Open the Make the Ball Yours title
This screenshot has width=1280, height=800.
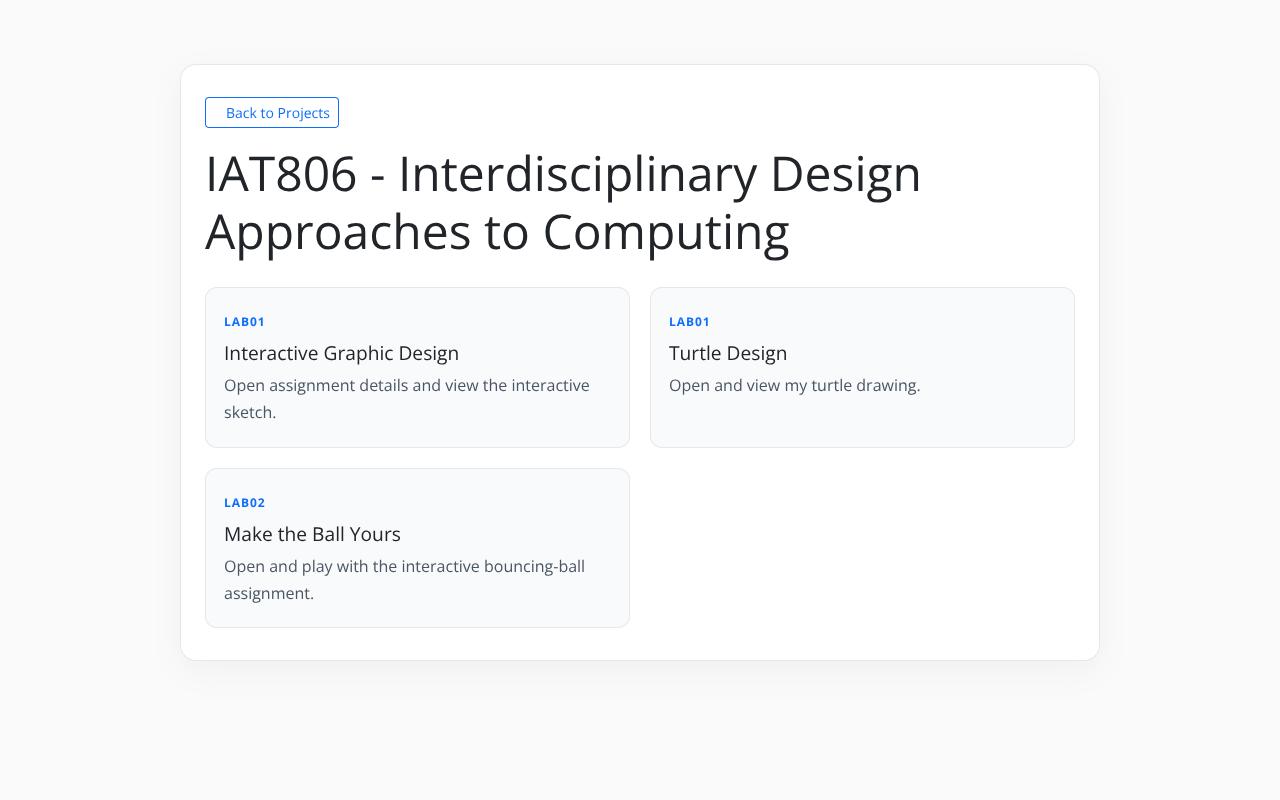coord(312,534)
